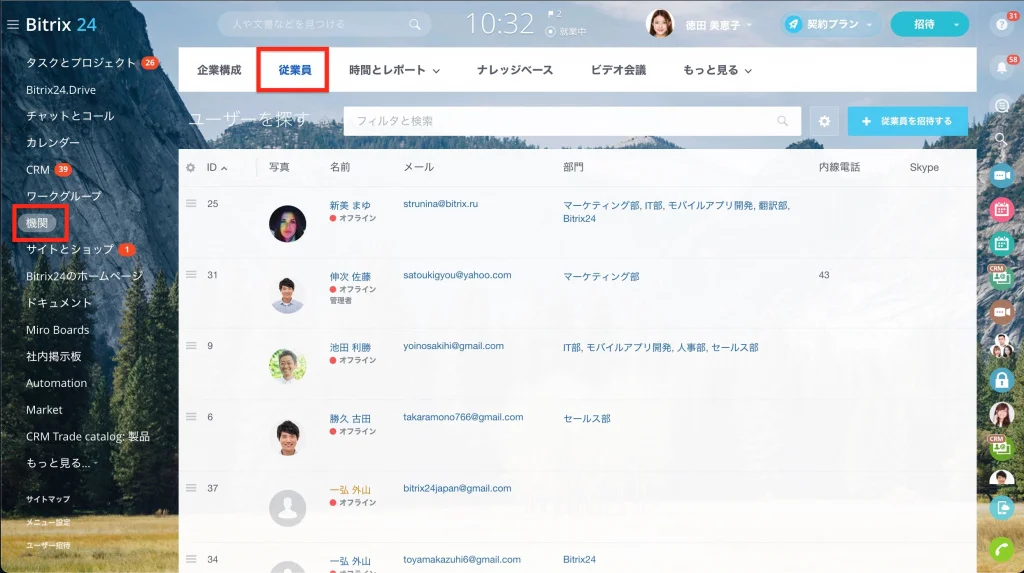
Task: Open employee list settings gear button
Action: point(824,122)
